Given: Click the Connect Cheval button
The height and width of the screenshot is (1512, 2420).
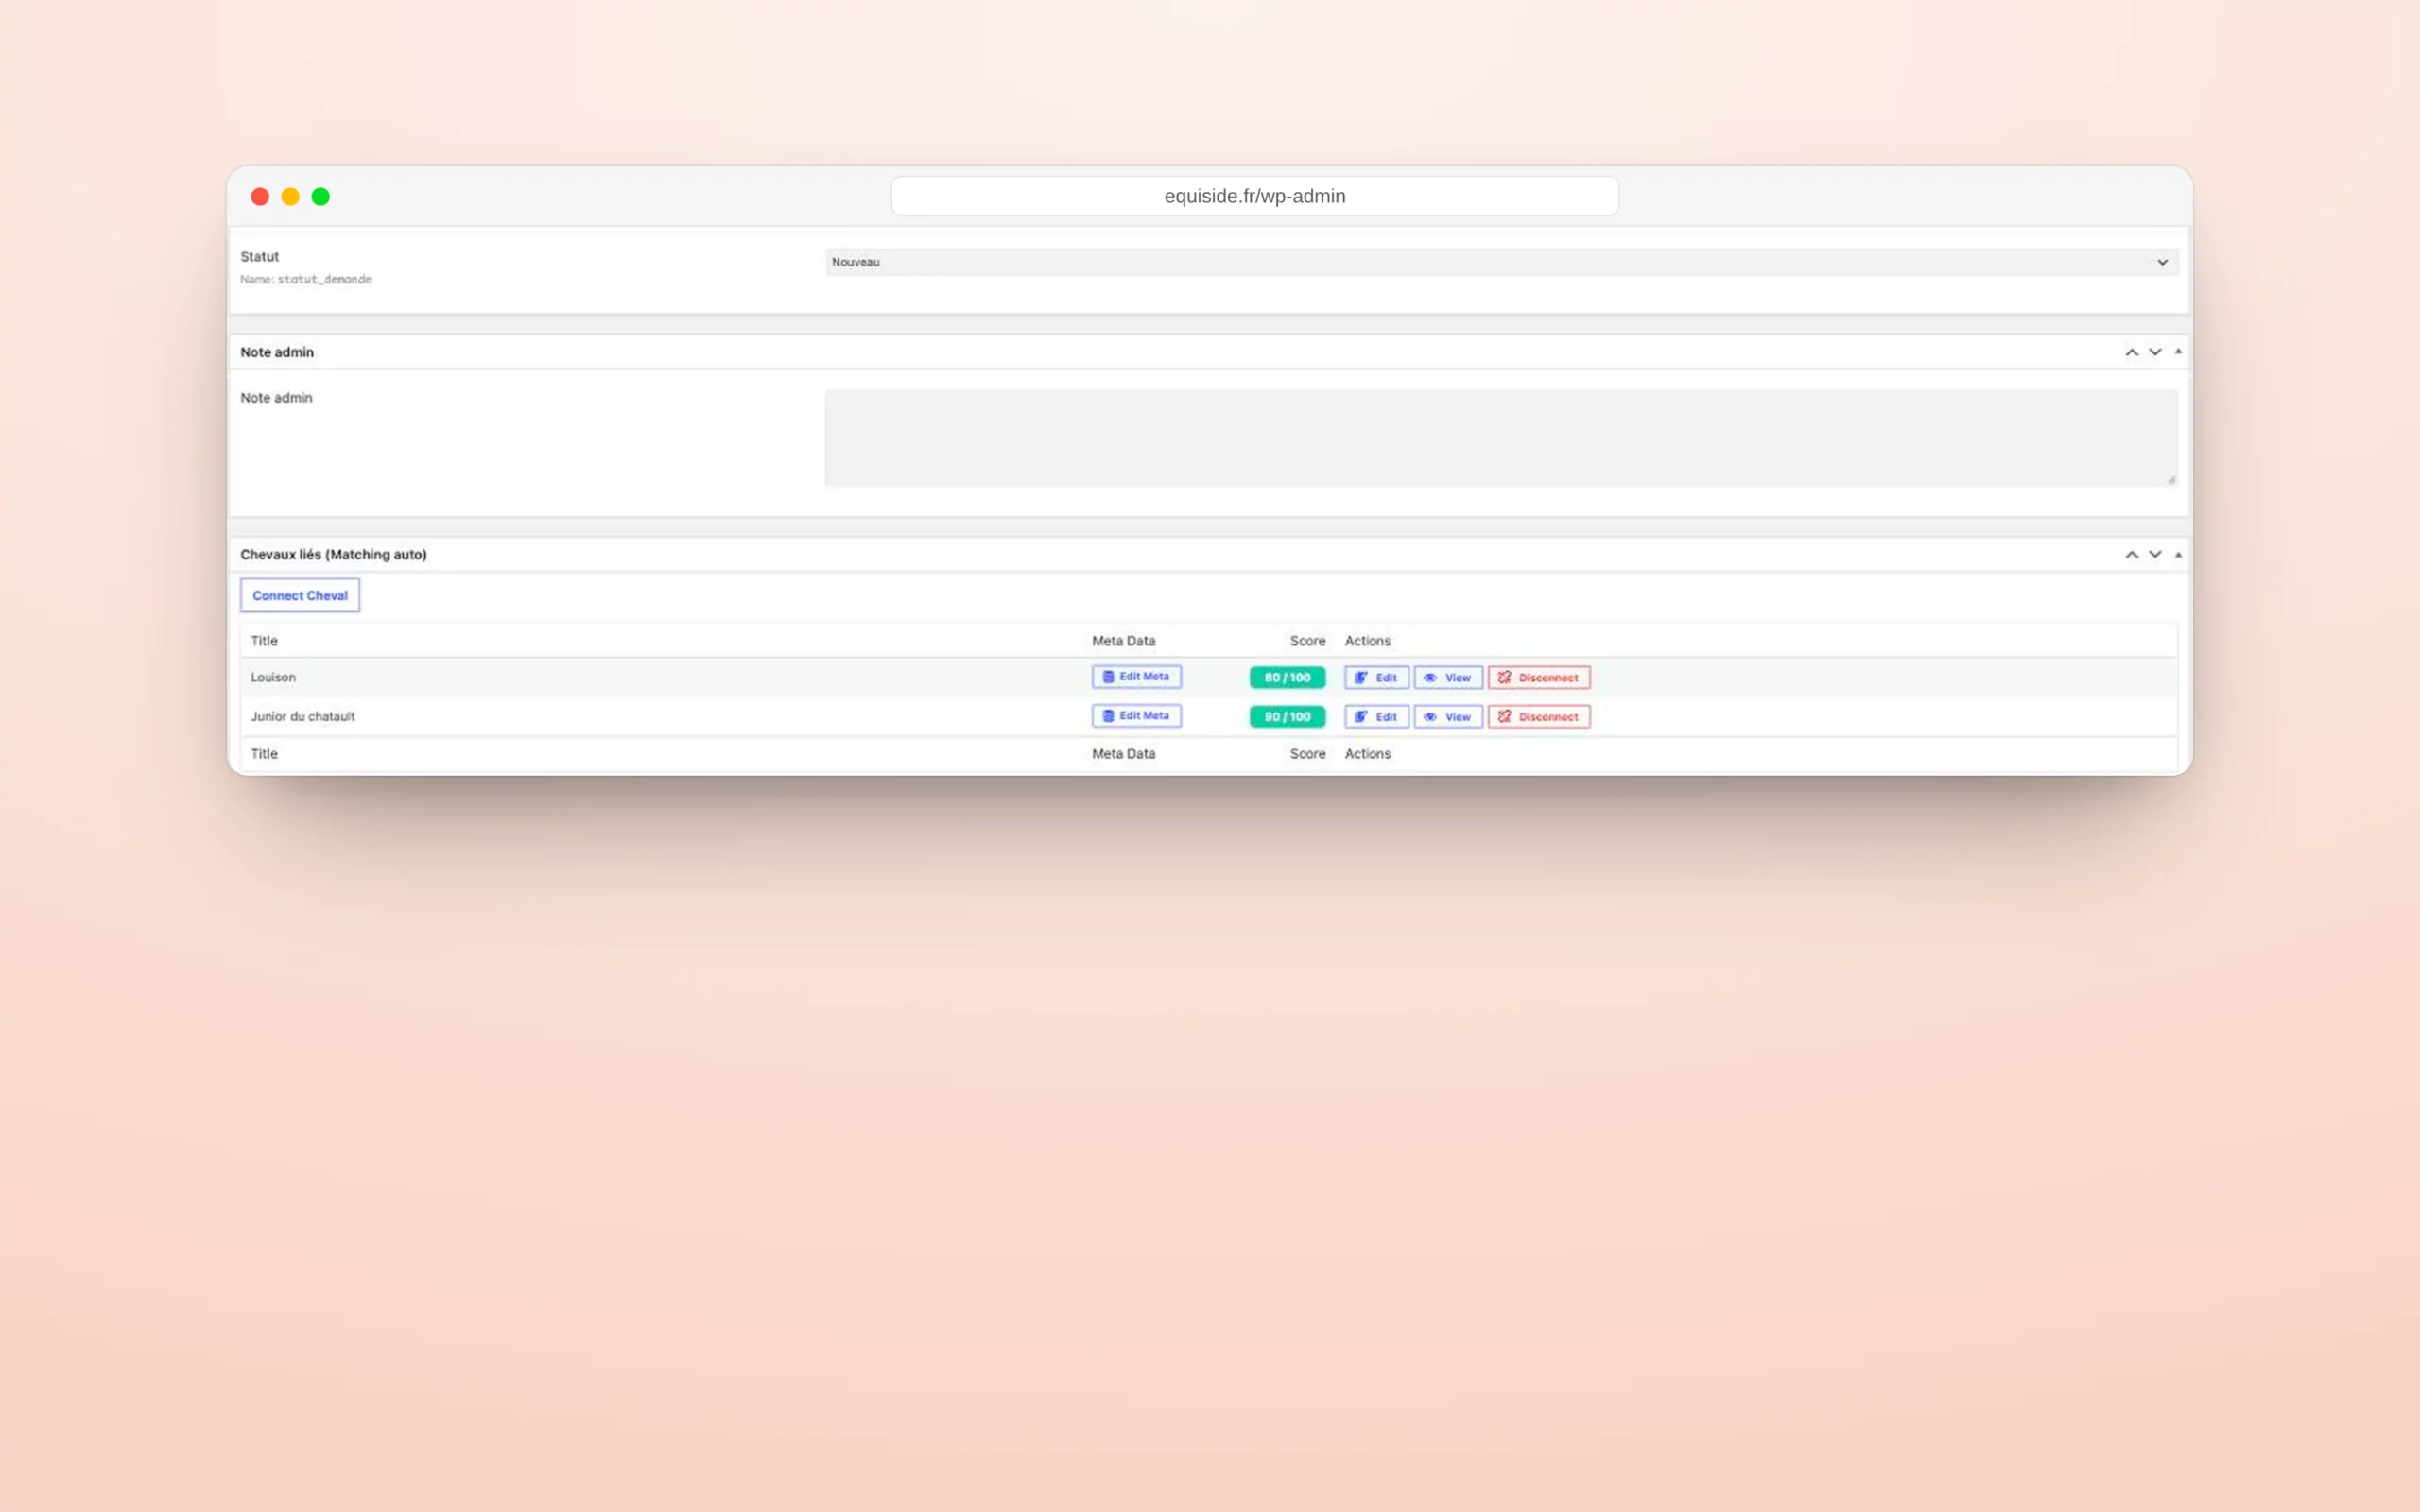Looking at the screenshot, I should point(300,595).
